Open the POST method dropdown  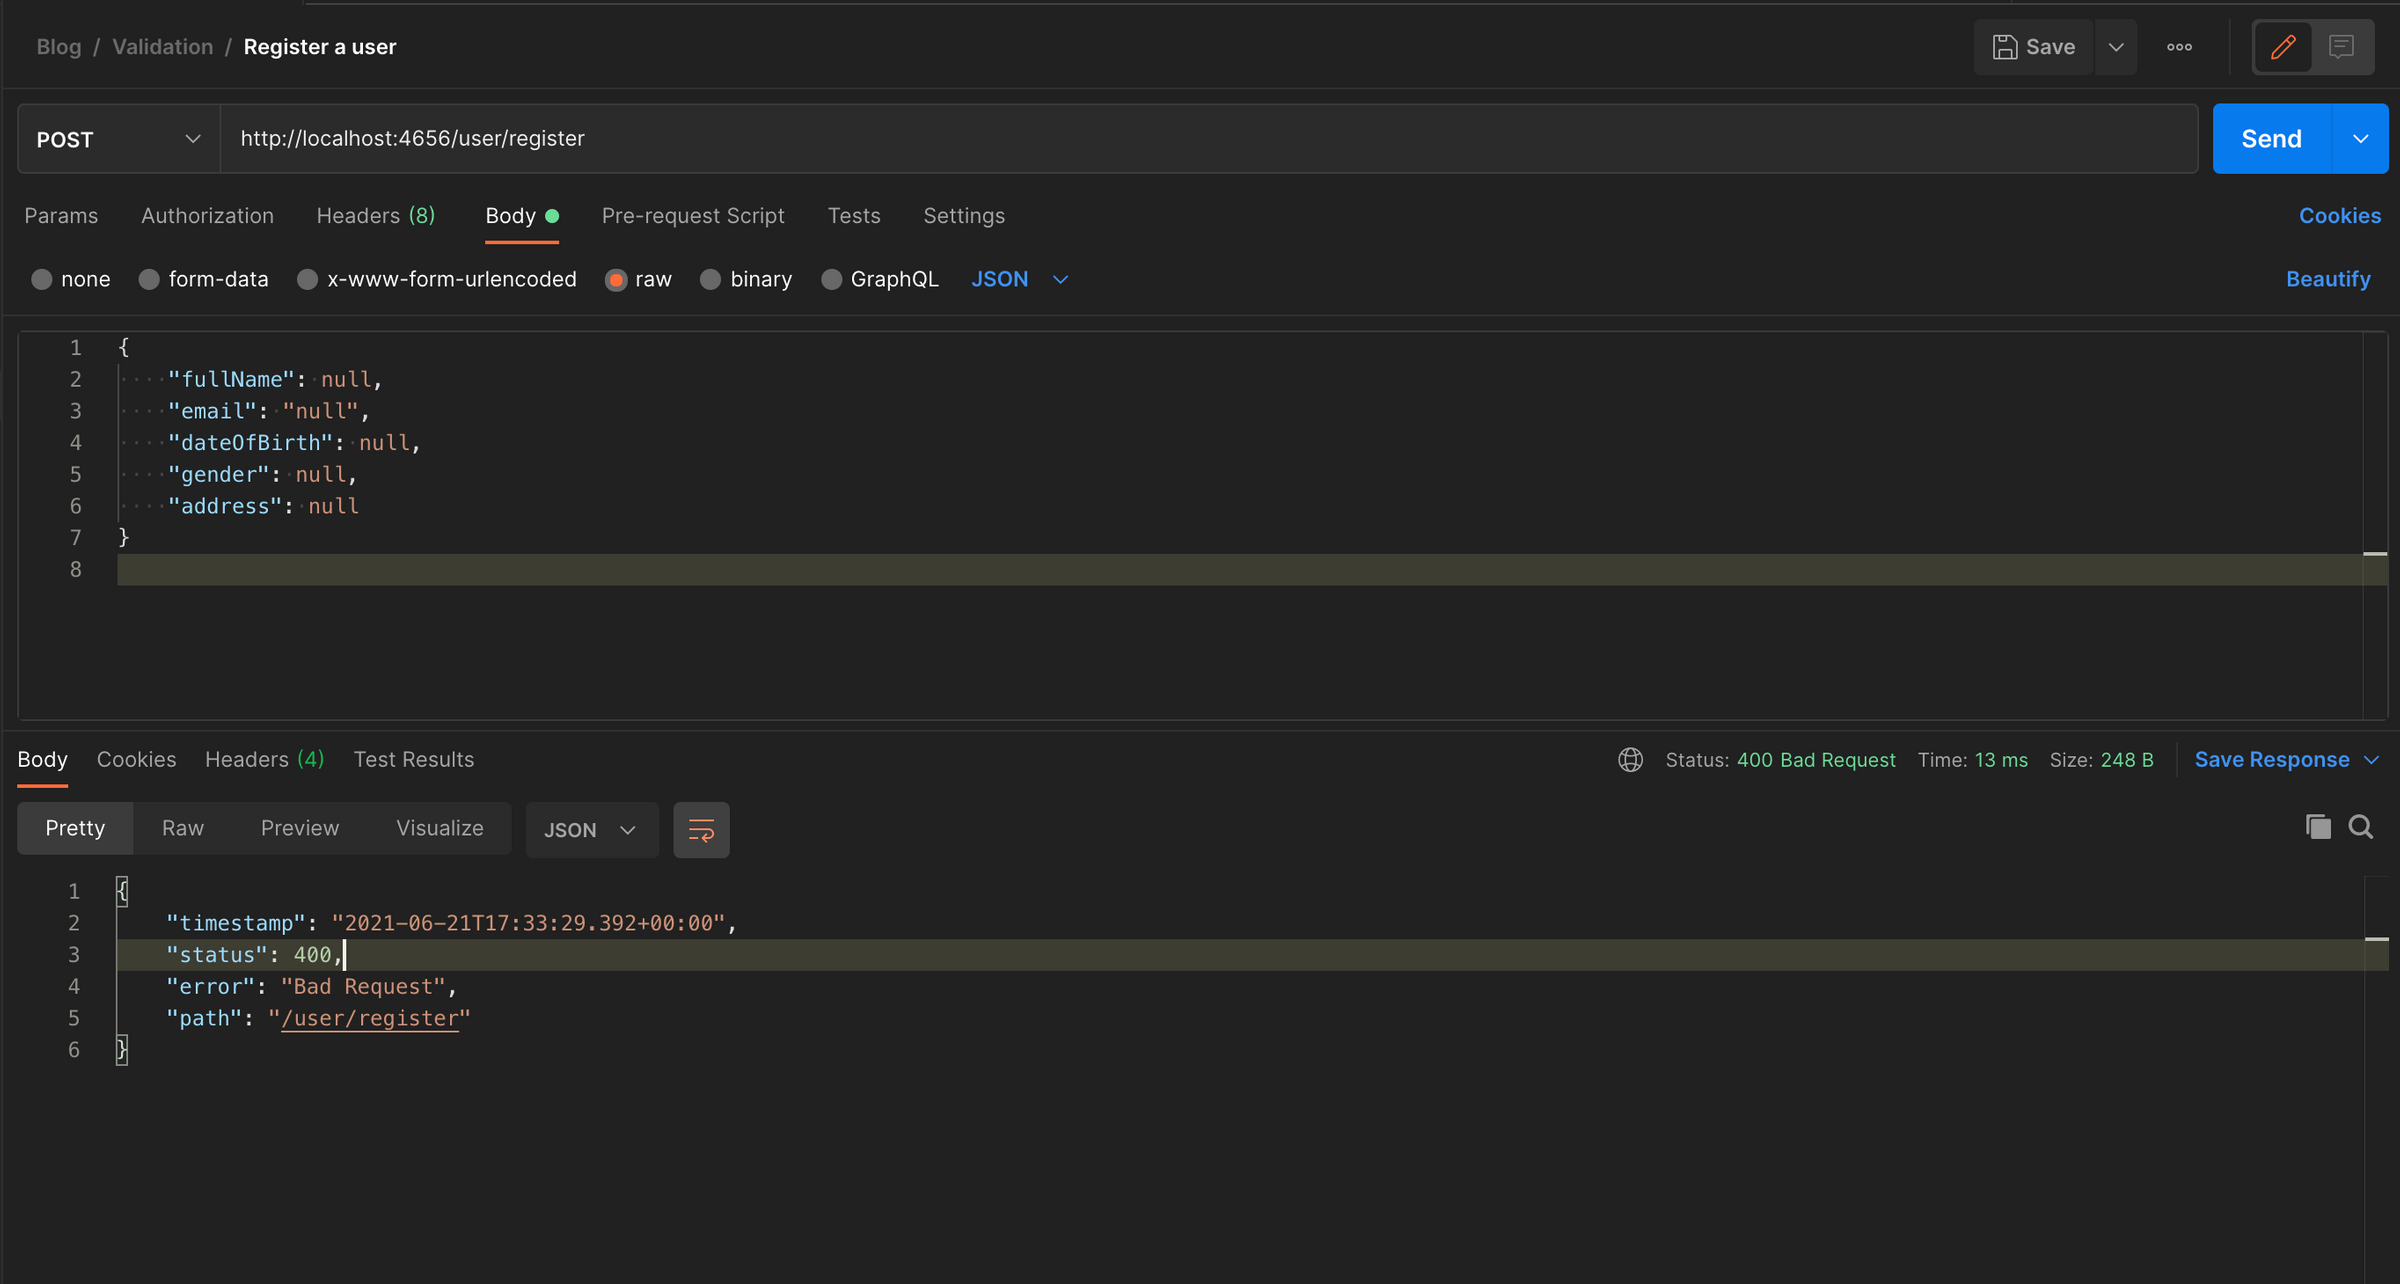click(117, 139)
